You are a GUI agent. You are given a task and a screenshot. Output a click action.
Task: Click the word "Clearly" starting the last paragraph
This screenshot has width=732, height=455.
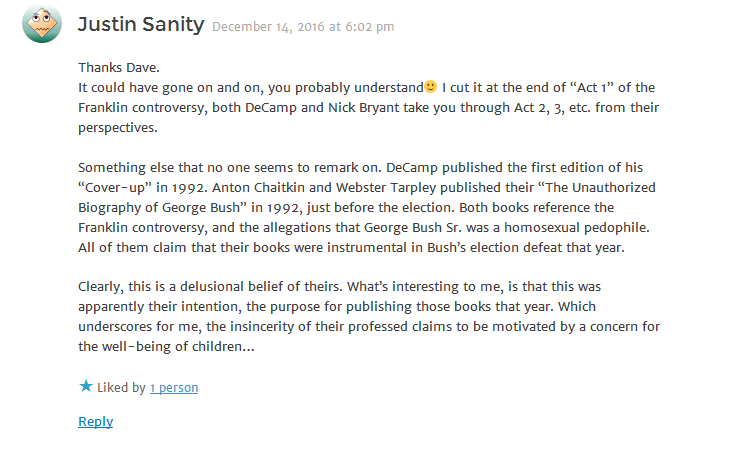(x=99, y=287)
